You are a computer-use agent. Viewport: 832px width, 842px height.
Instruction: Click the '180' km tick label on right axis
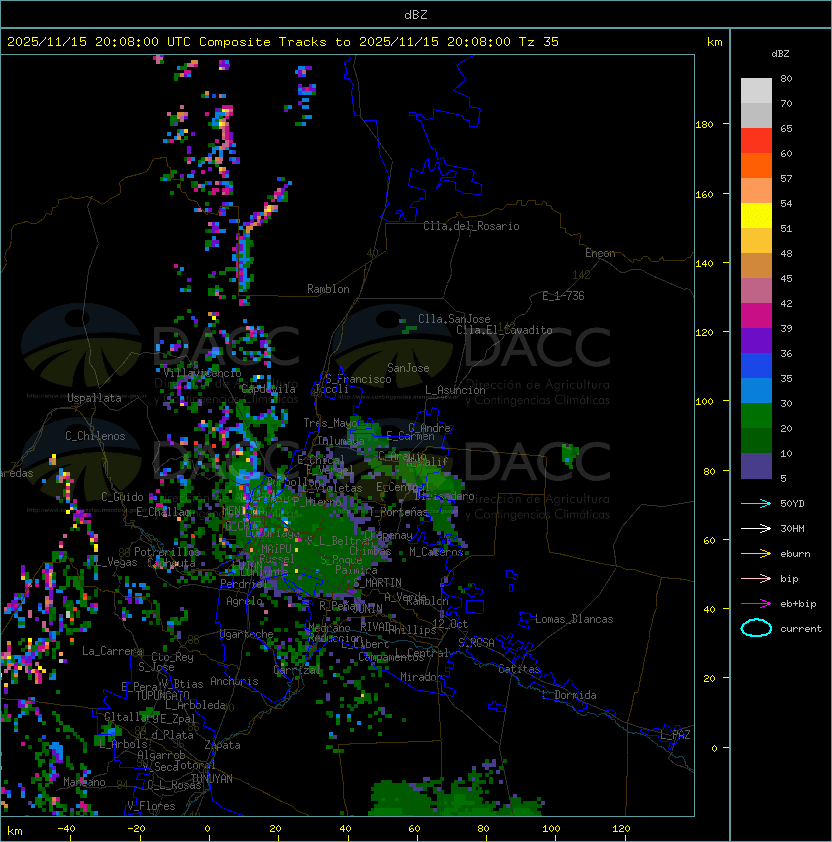pyautogui.click(x=704, y=125)
